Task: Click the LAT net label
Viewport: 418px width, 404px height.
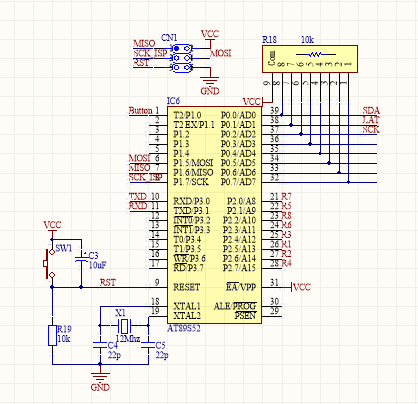Action: coord(371,120)
